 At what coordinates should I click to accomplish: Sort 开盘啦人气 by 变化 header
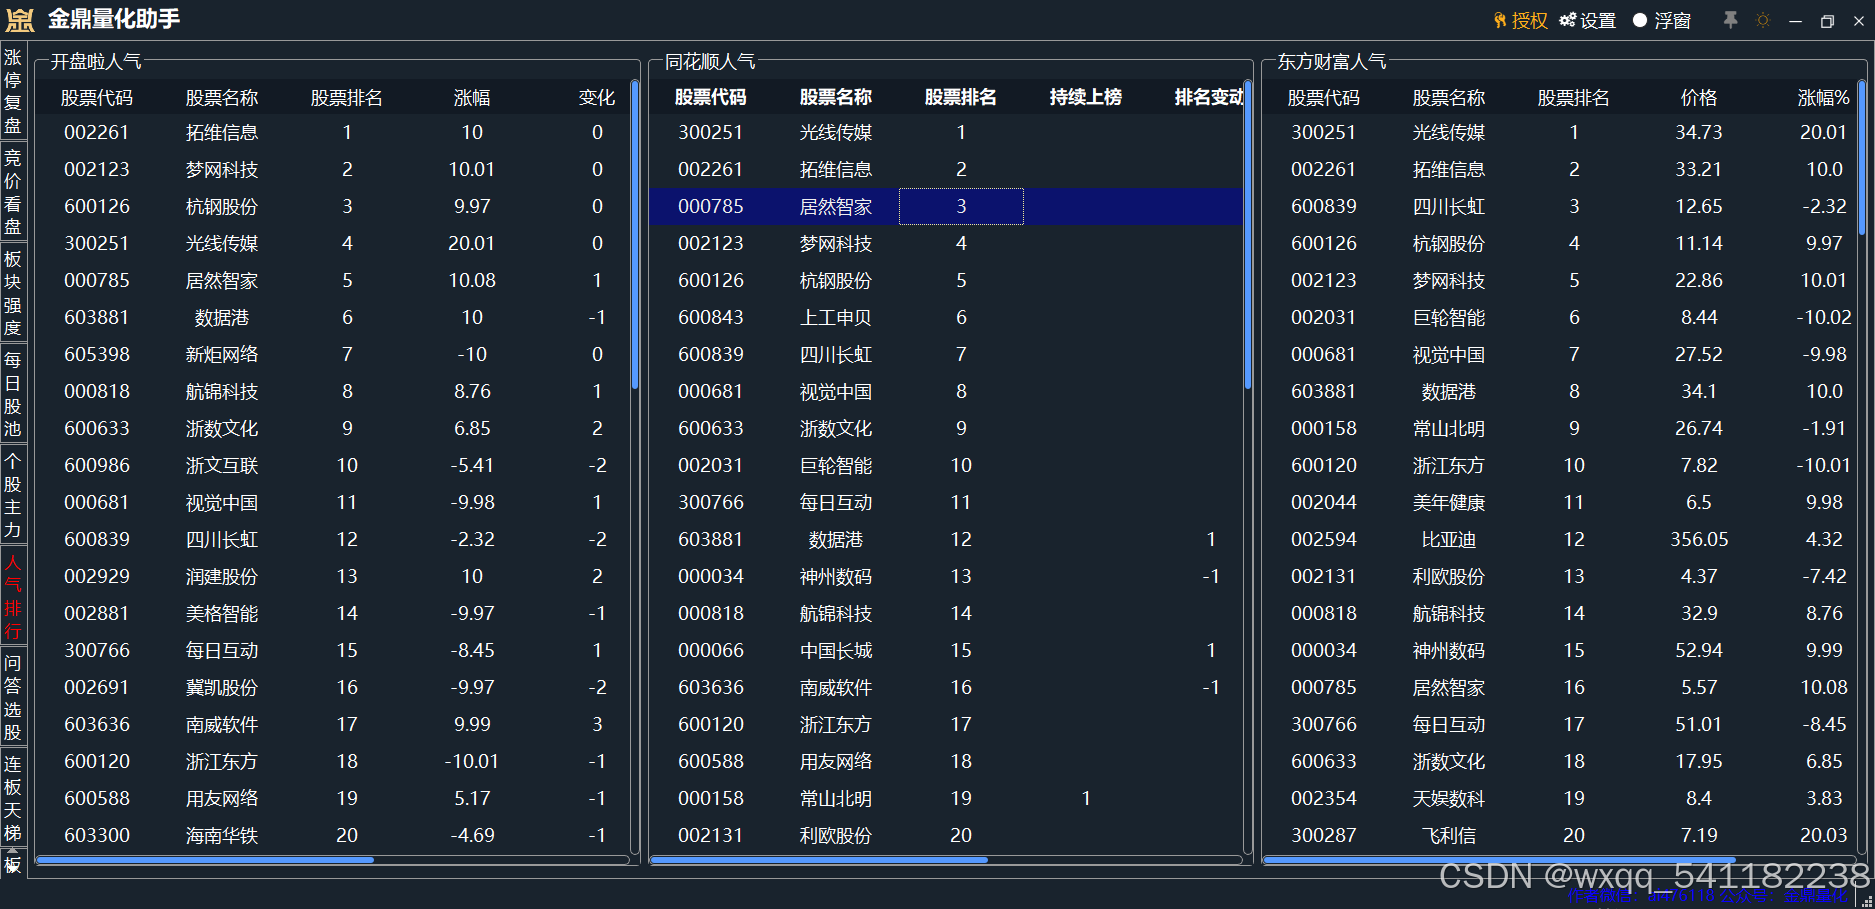point(597,98)
